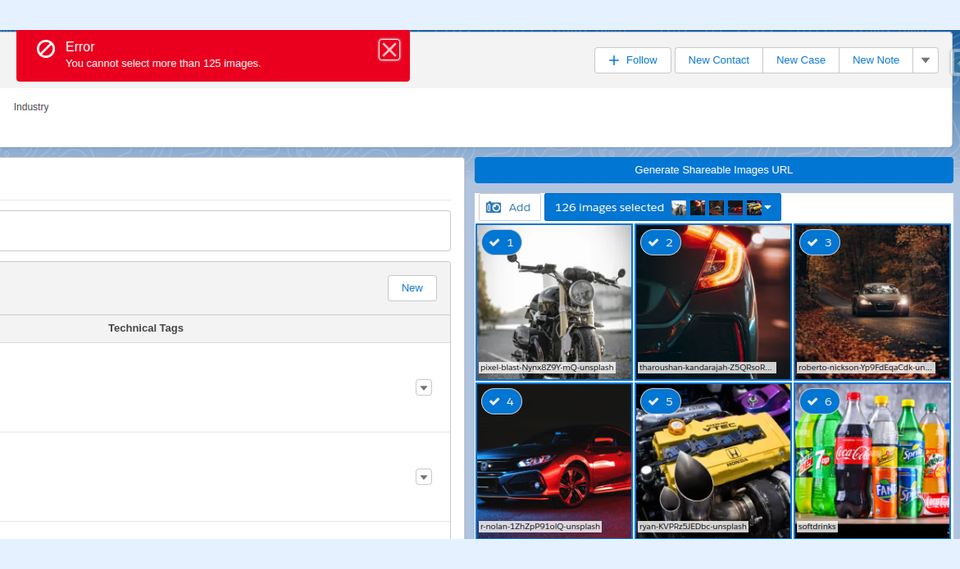Screen dimensions: 960x569
Task: Toggle selection badge number 3
Action: 818,242
